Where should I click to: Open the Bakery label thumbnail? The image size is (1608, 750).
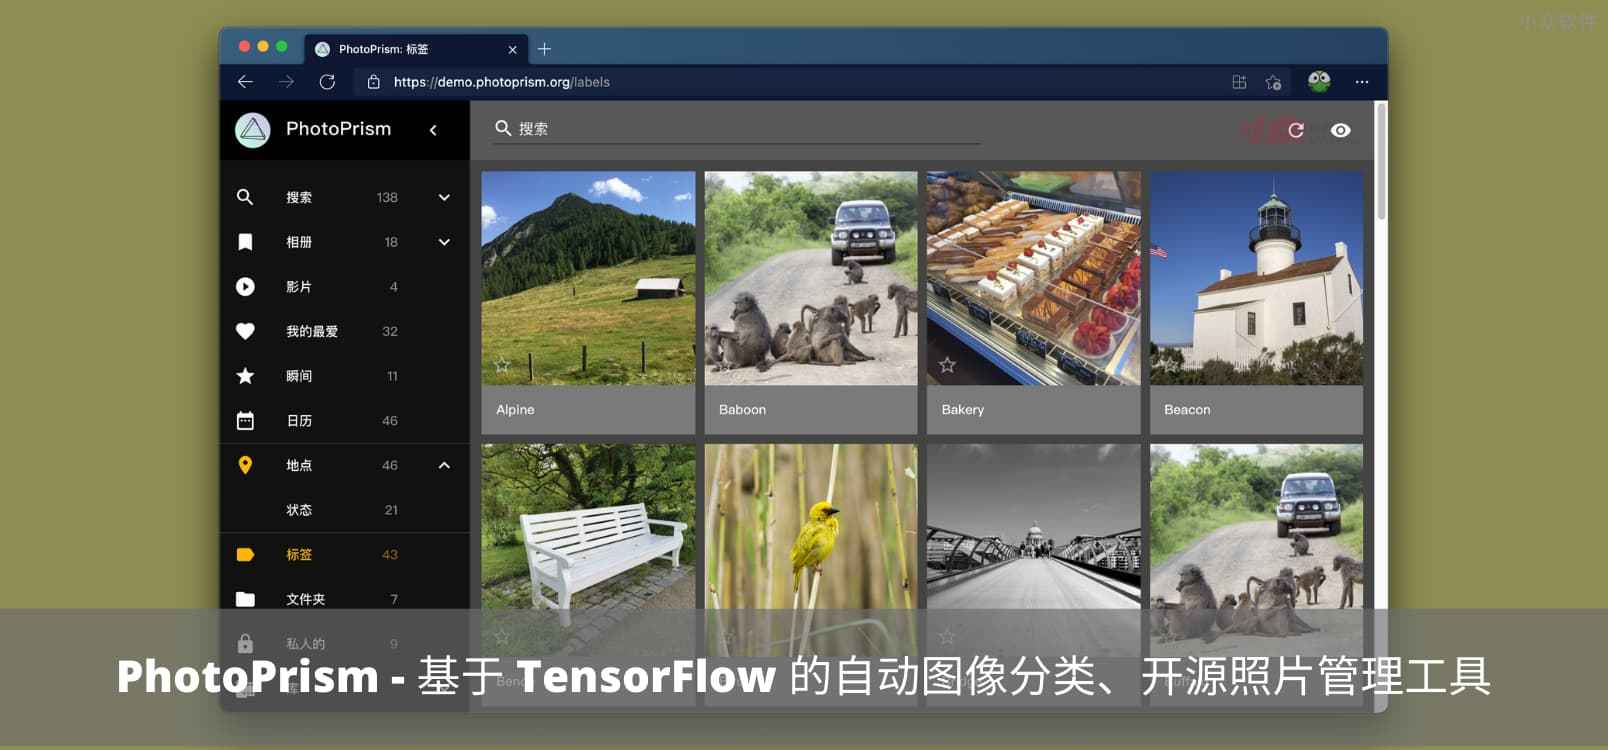click(1033, 278)
